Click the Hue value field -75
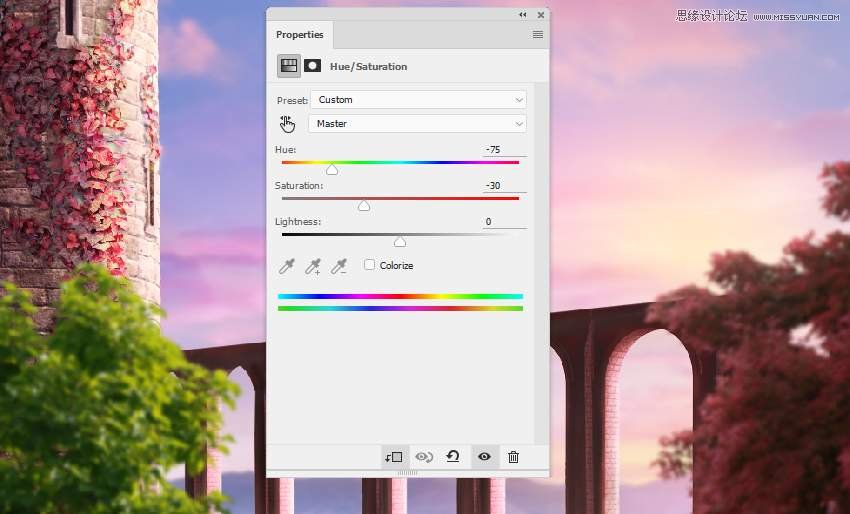The height and width of the screenshot is (514, 850). pyautogui.click(x=504, y=150)
